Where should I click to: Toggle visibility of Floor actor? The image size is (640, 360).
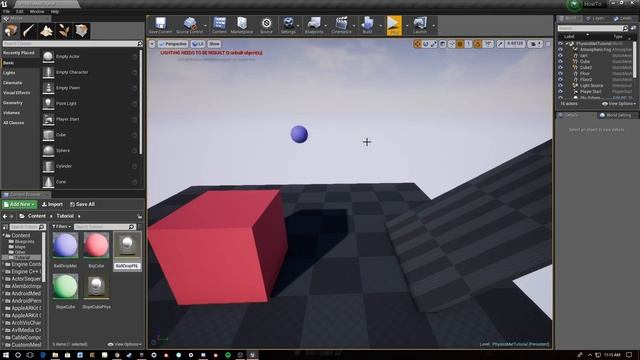(560, 73)
